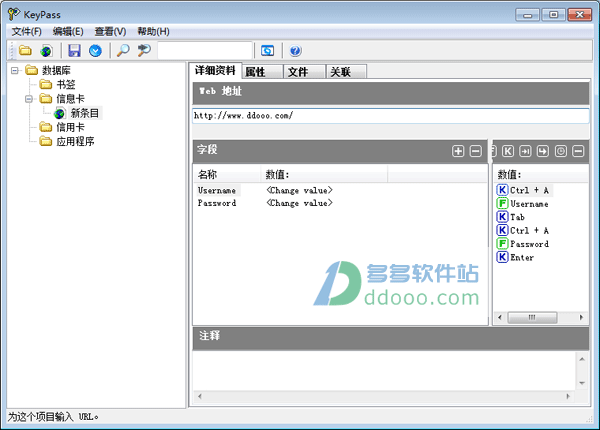Select the second Ctrl + A sequence entry
Viewport: 600px width, 430px height.
point(523,230)
